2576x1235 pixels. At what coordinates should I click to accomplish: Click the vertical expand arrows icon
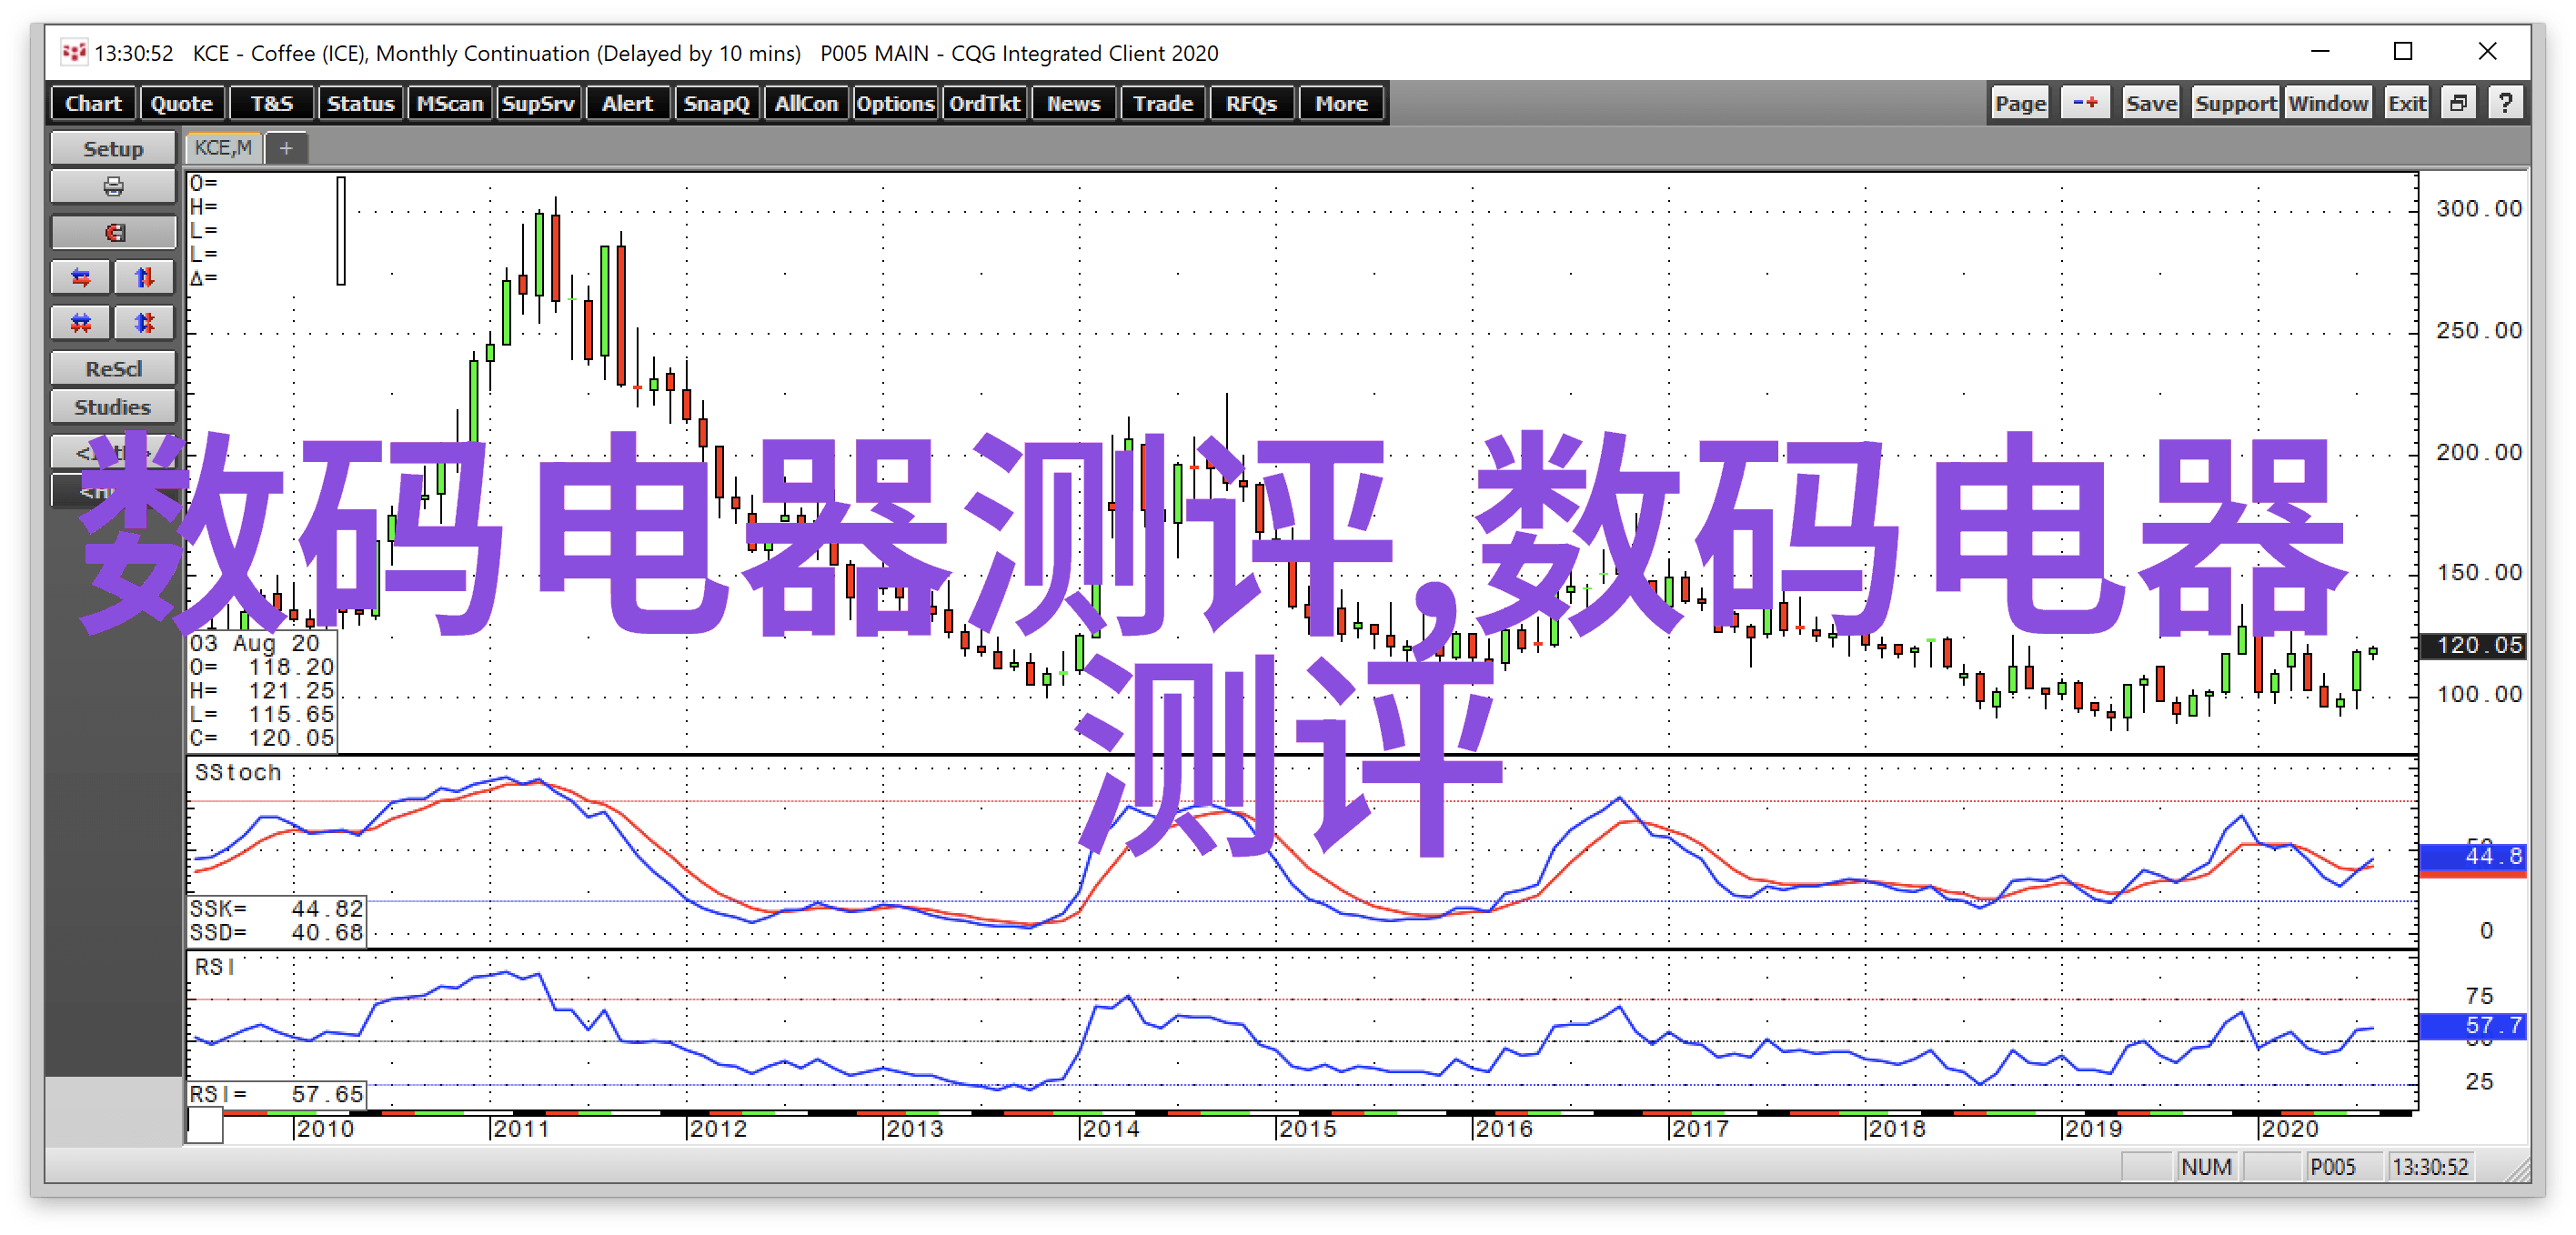click(x=144, y=277)
